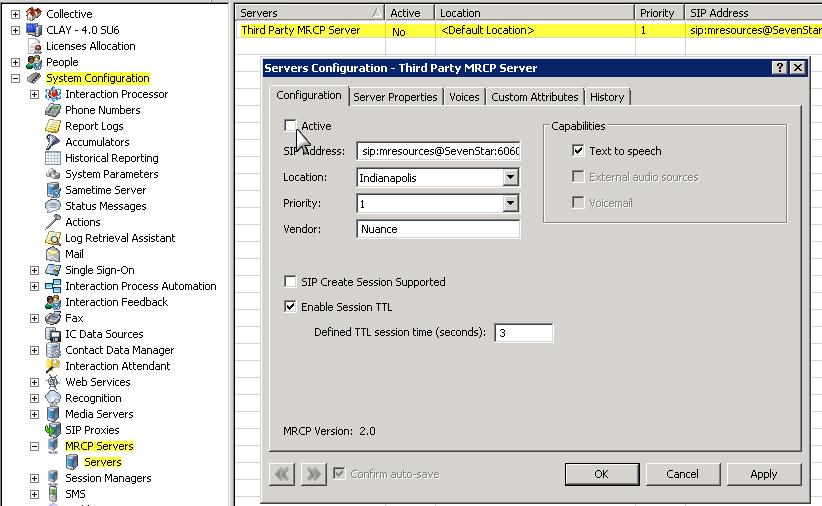822x506 pixels.
Task: Select the Interaction Attendant icon
Action: click(x=53, y=366)
